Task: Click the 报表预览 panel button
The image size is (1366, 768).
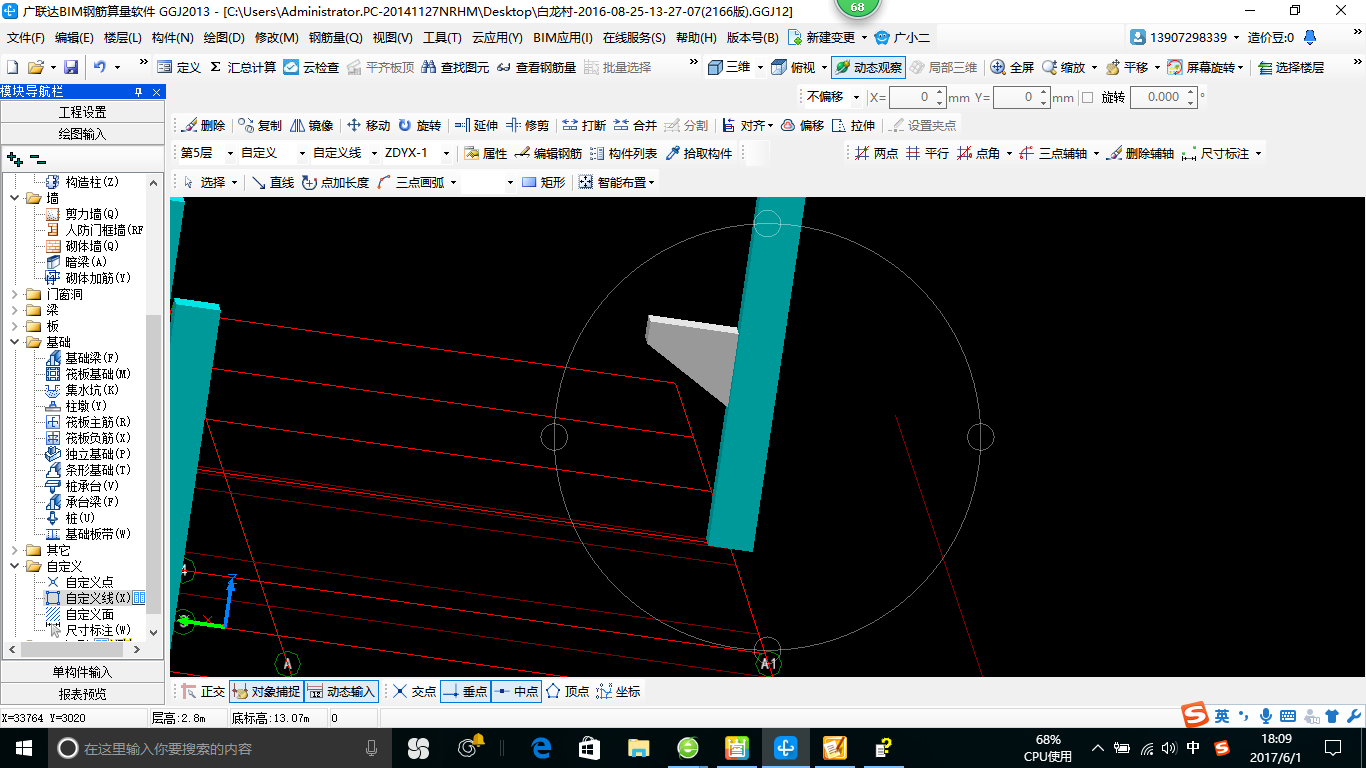Action: click(82, 694)
